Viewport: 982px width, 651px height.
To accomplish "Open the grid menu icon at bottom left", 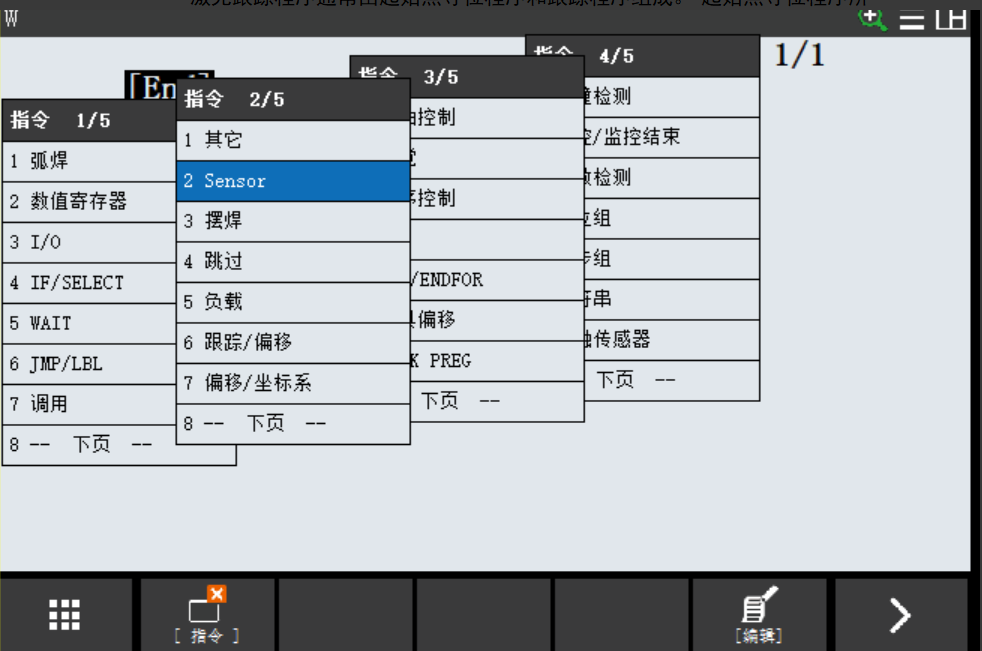I will [x=65, y=614].
